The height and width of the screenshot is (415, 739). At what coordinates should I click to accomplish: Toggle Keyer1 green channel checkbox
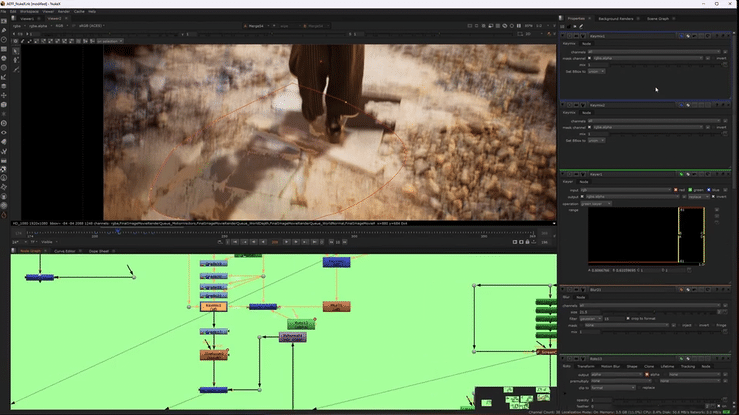point(690,190)
